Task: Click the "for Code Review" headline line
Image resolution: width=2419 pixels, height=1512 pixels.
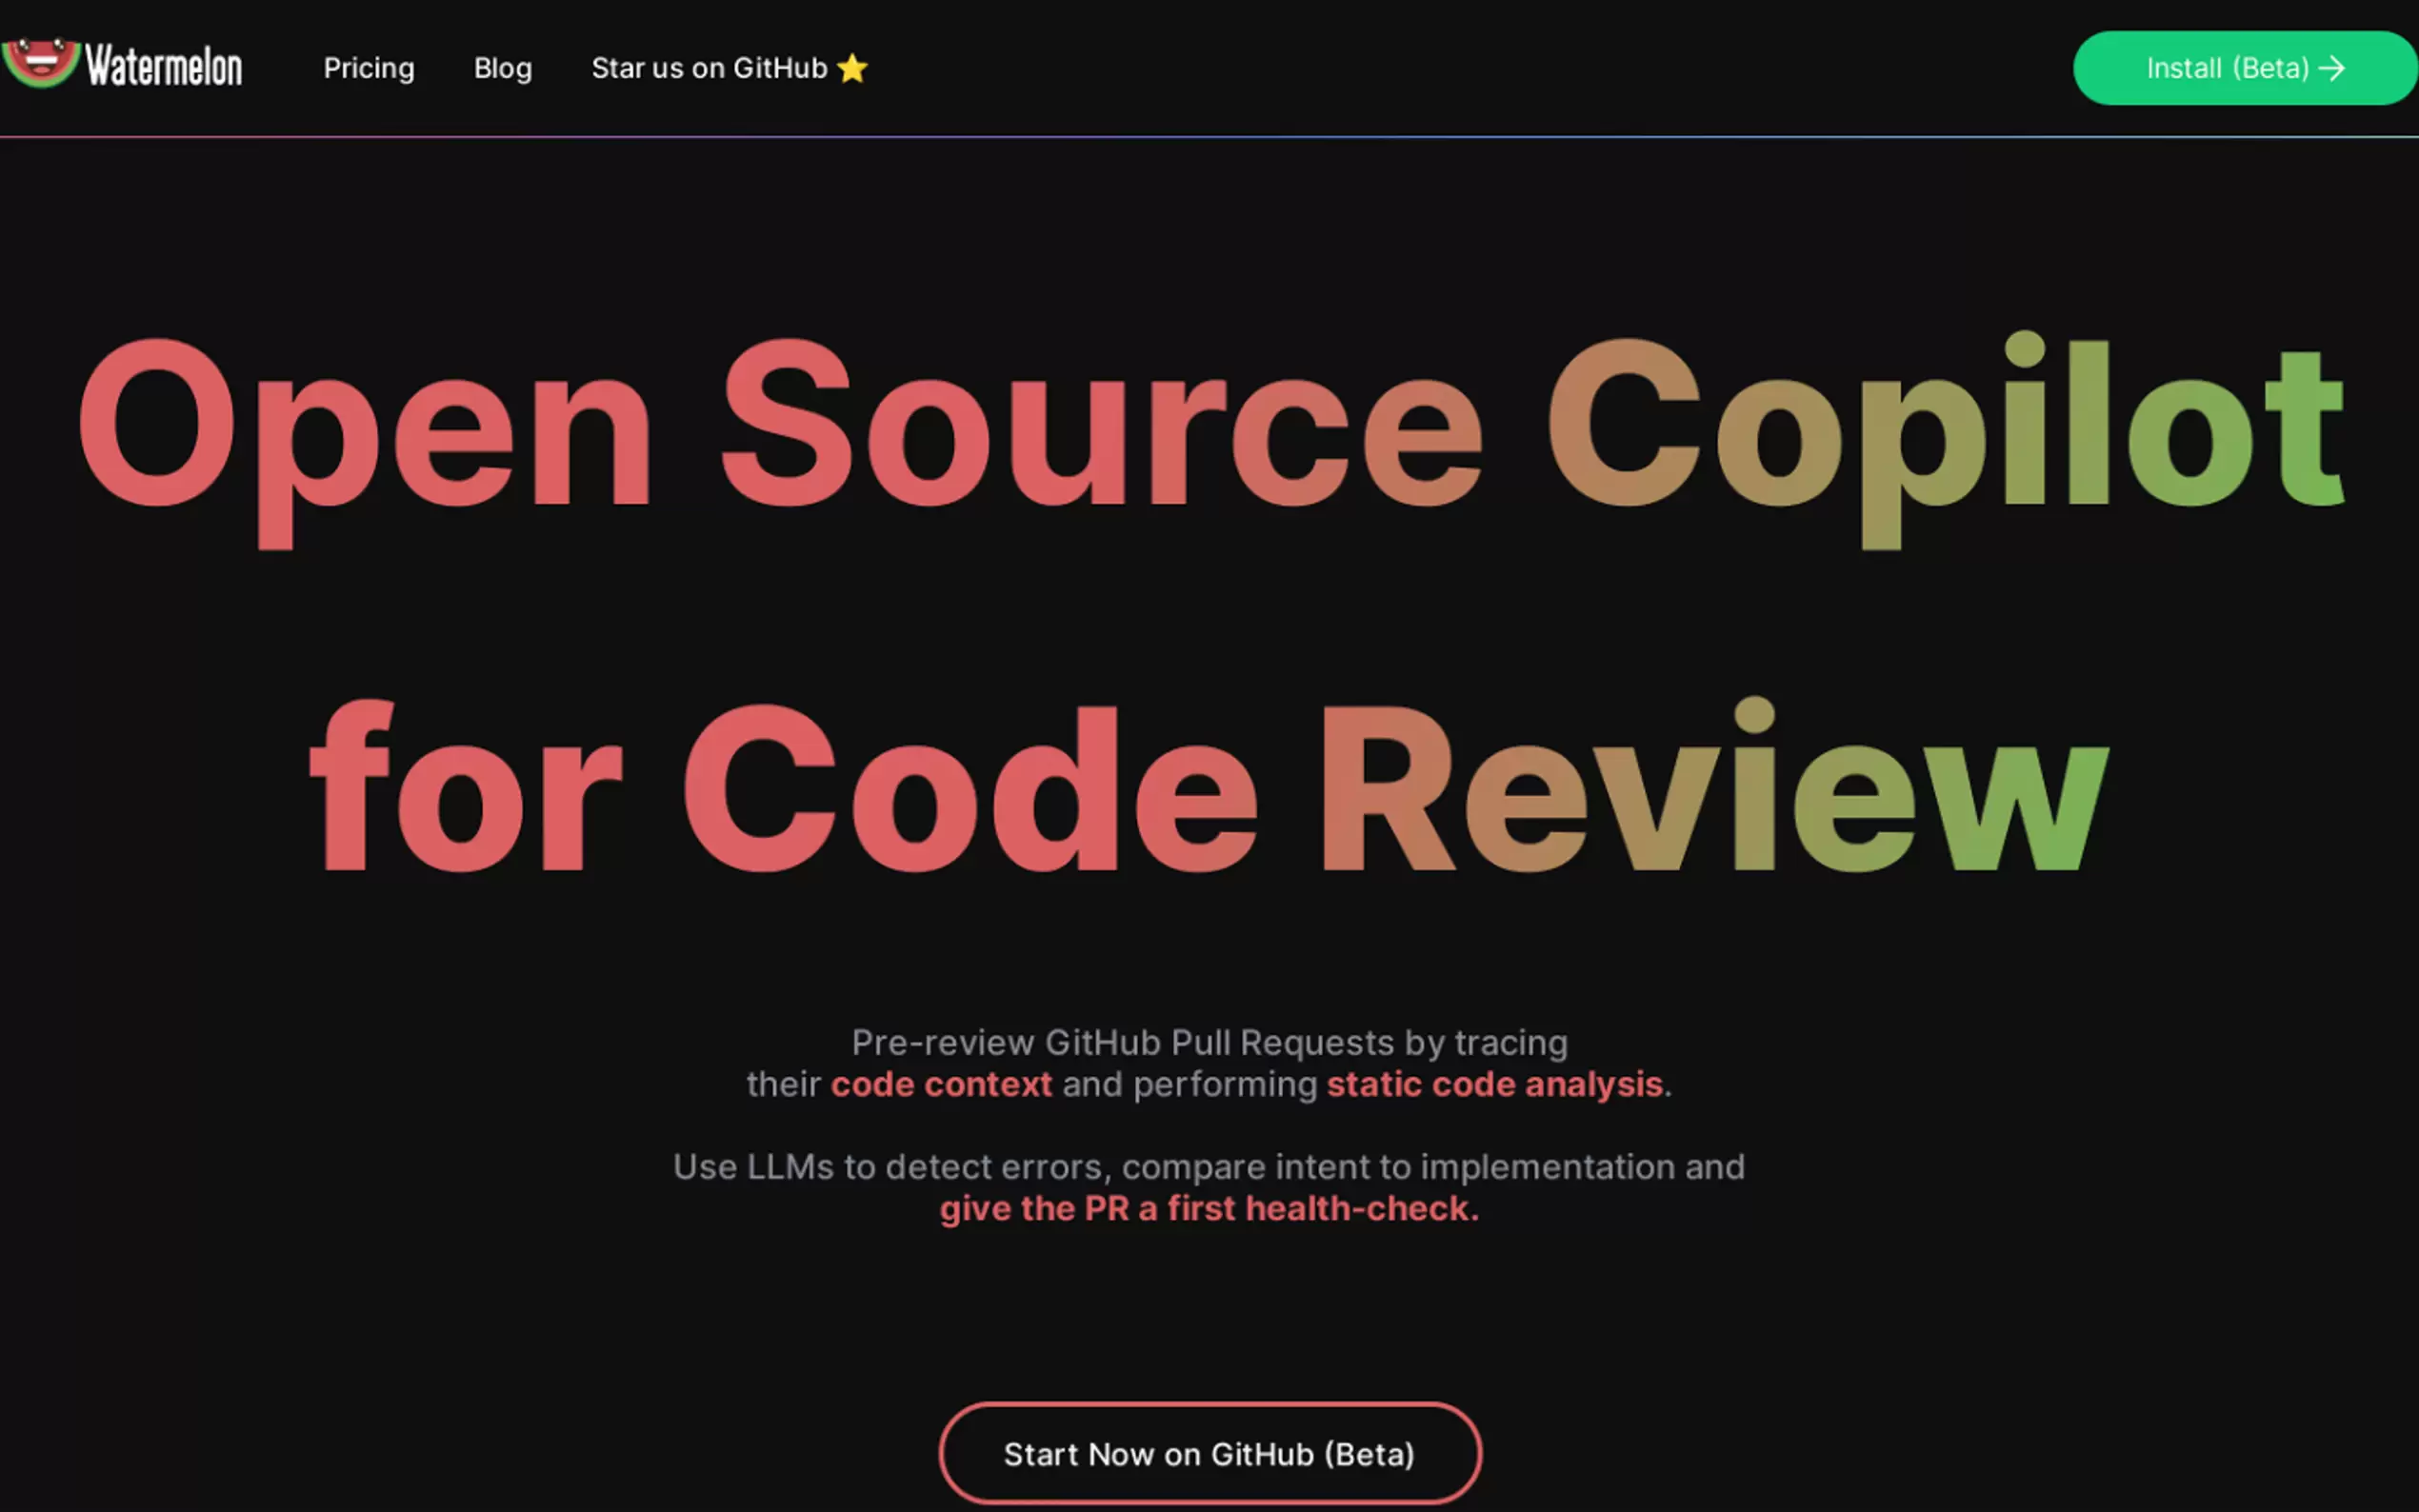Action: [1209, 786]
